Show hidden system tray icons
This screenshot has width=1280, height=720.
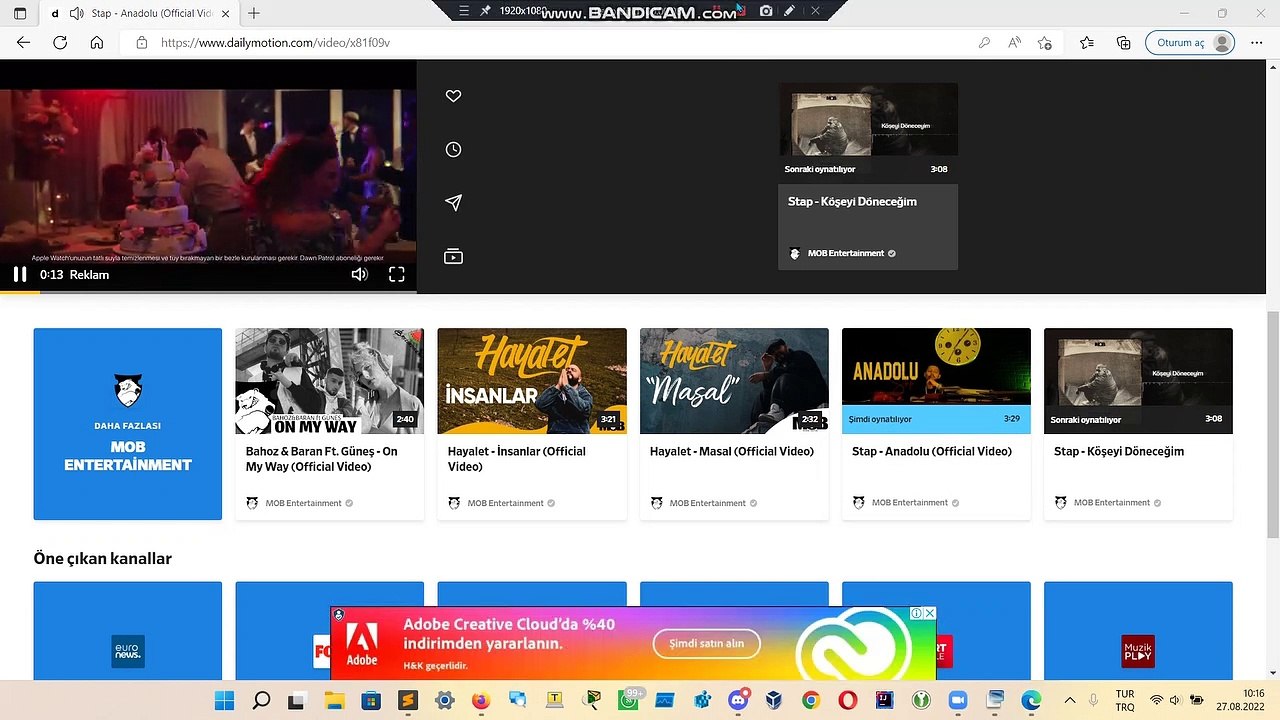tap(1070, 700)
